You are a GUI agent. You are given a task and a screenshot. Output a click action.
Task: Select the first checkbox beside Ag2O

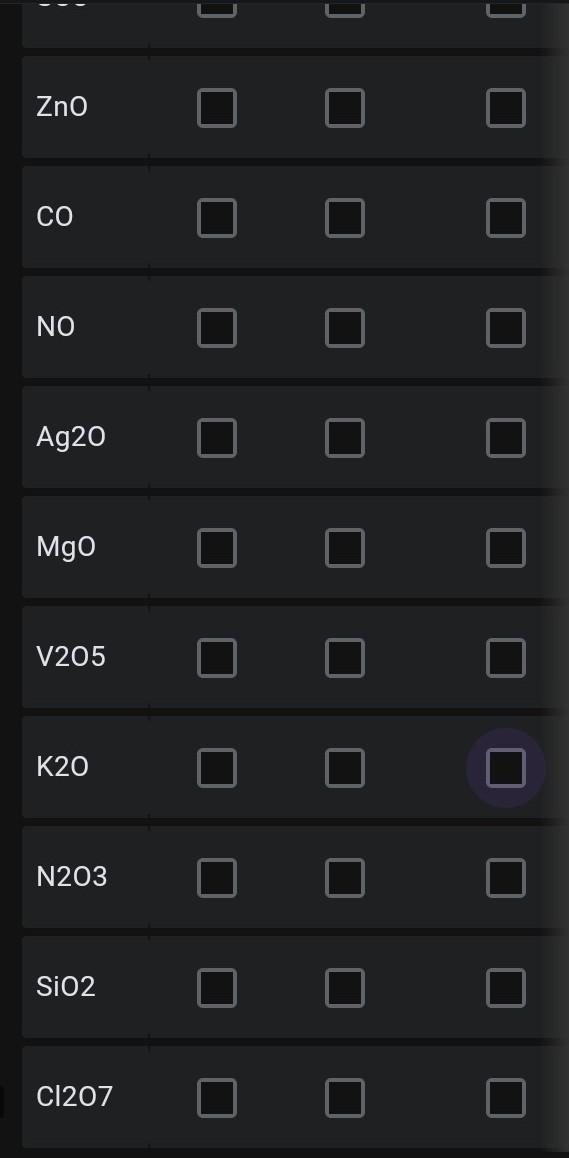(x=217, y=438)
